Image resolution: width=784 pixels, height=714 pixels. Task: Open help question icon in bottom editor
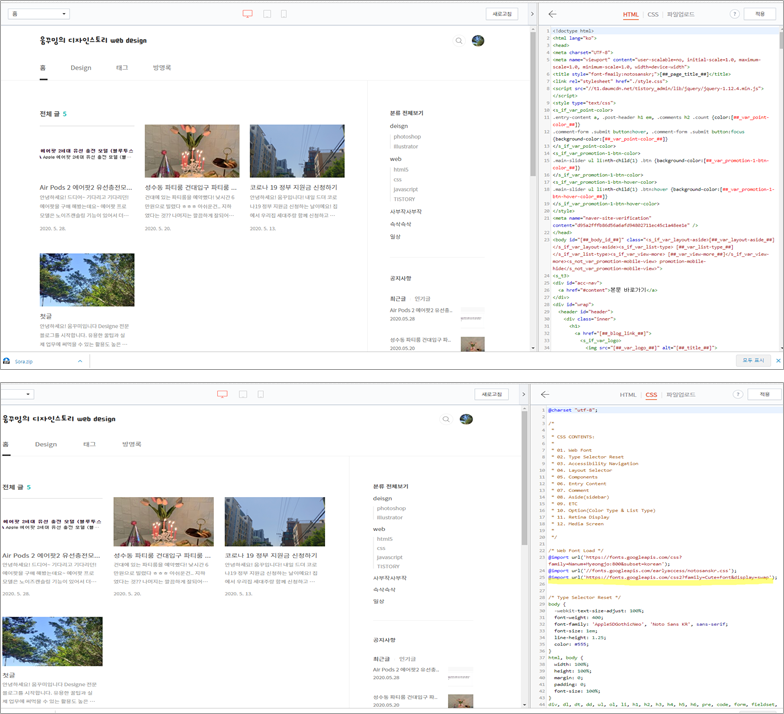pos(738,394)
